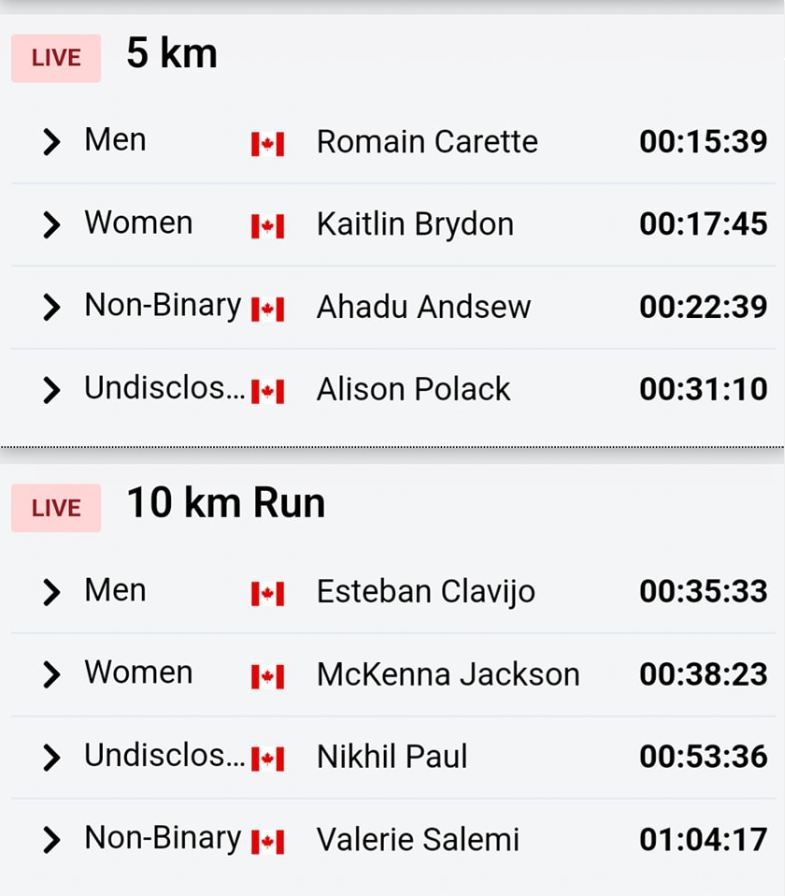Click Canadian flag next to Romain Carette
Image resolution: width=785 pixels, height=896 pixels.
pyautogui.click(x=267, y=144)
